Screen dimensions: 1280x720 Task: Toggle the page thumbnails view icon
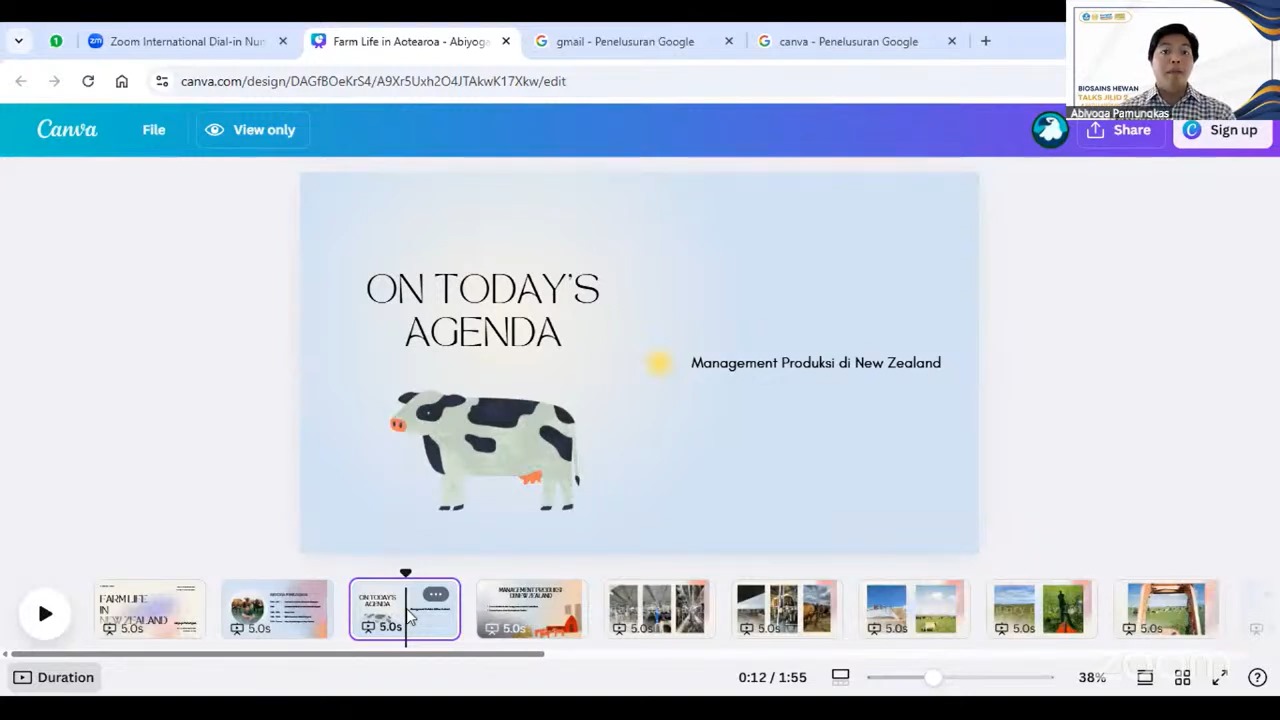tap(1145, 677)
